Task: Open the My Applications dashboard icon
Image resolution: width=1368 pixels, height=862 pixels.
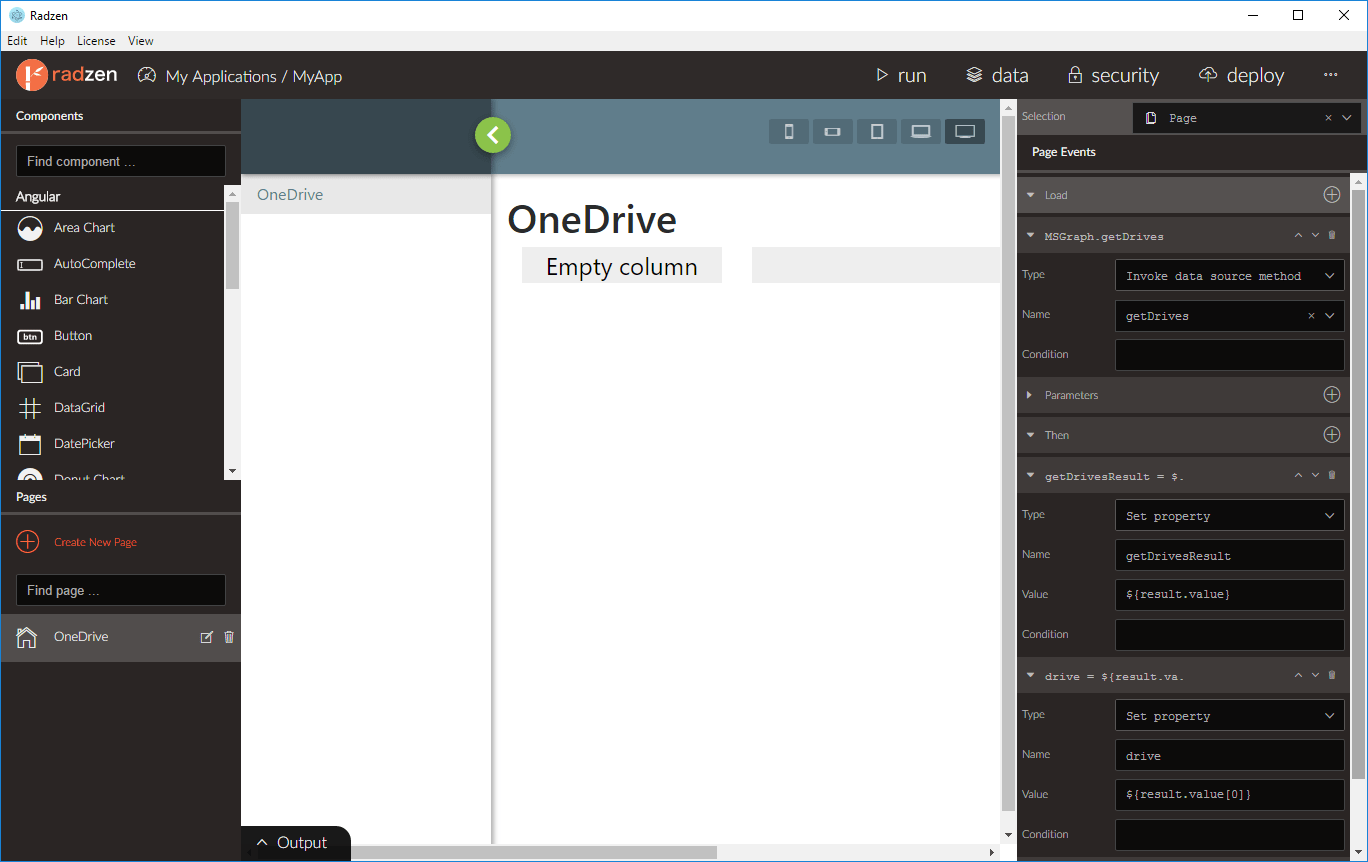Action: (147, 75)
